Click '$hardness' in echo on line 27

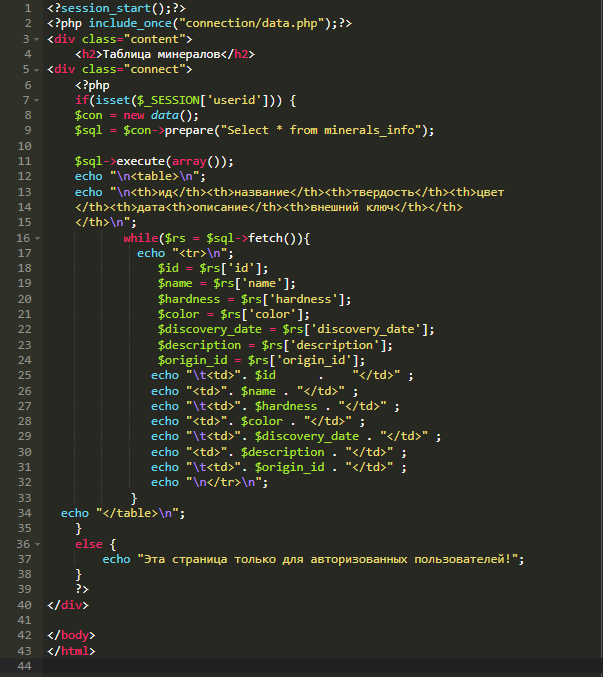(286, 407)
